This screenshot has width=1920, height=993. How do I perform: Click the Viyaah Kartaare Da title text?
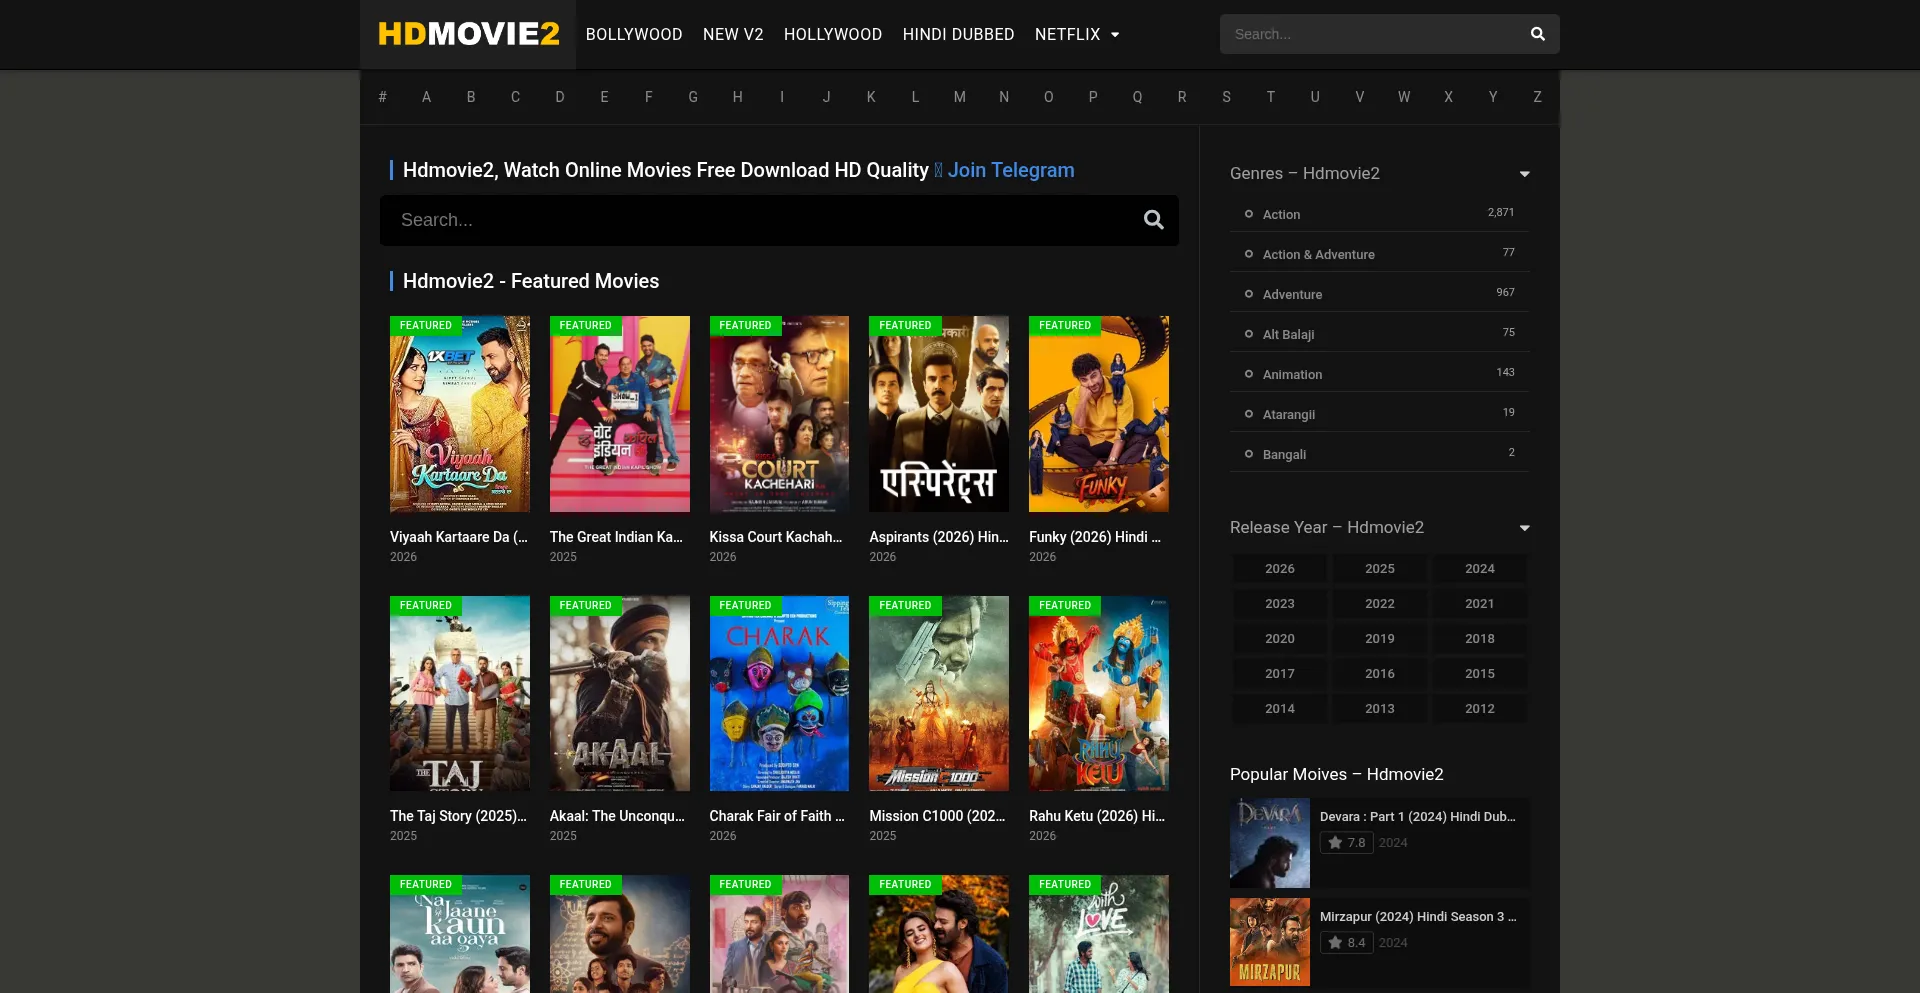[x=459, y=537]
